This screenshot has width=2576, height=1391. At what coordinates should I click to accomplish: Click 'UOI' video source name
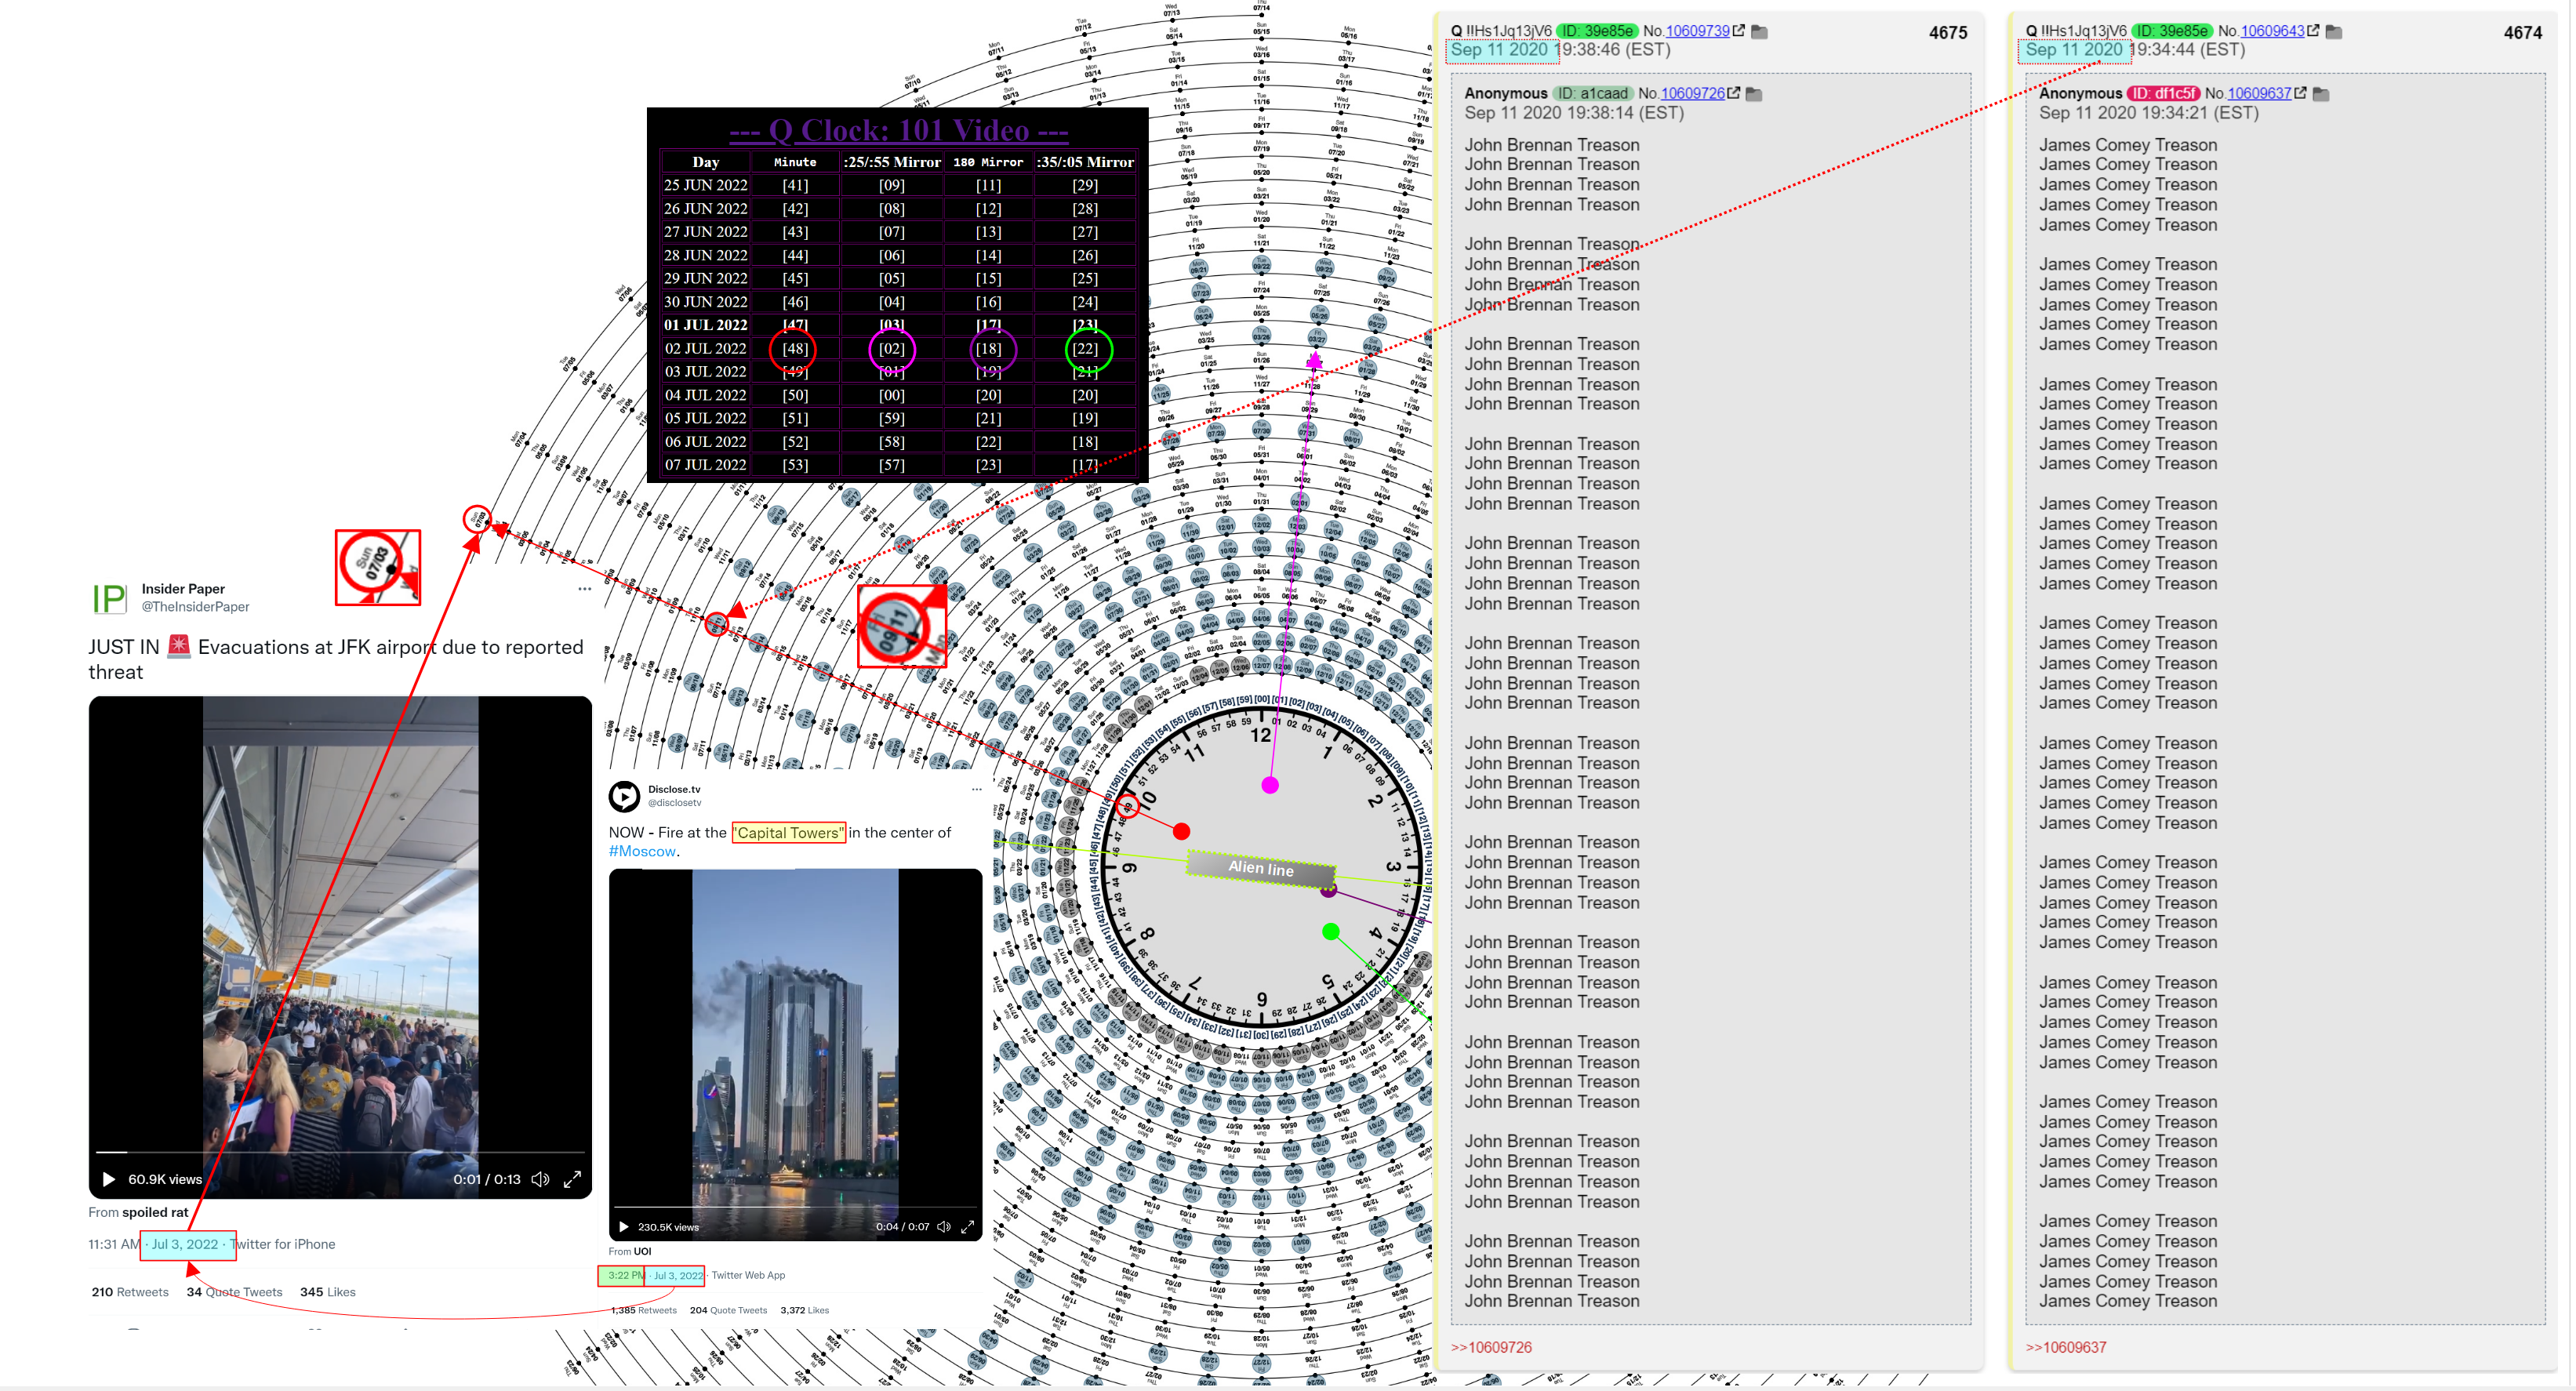pos(642,1251)
